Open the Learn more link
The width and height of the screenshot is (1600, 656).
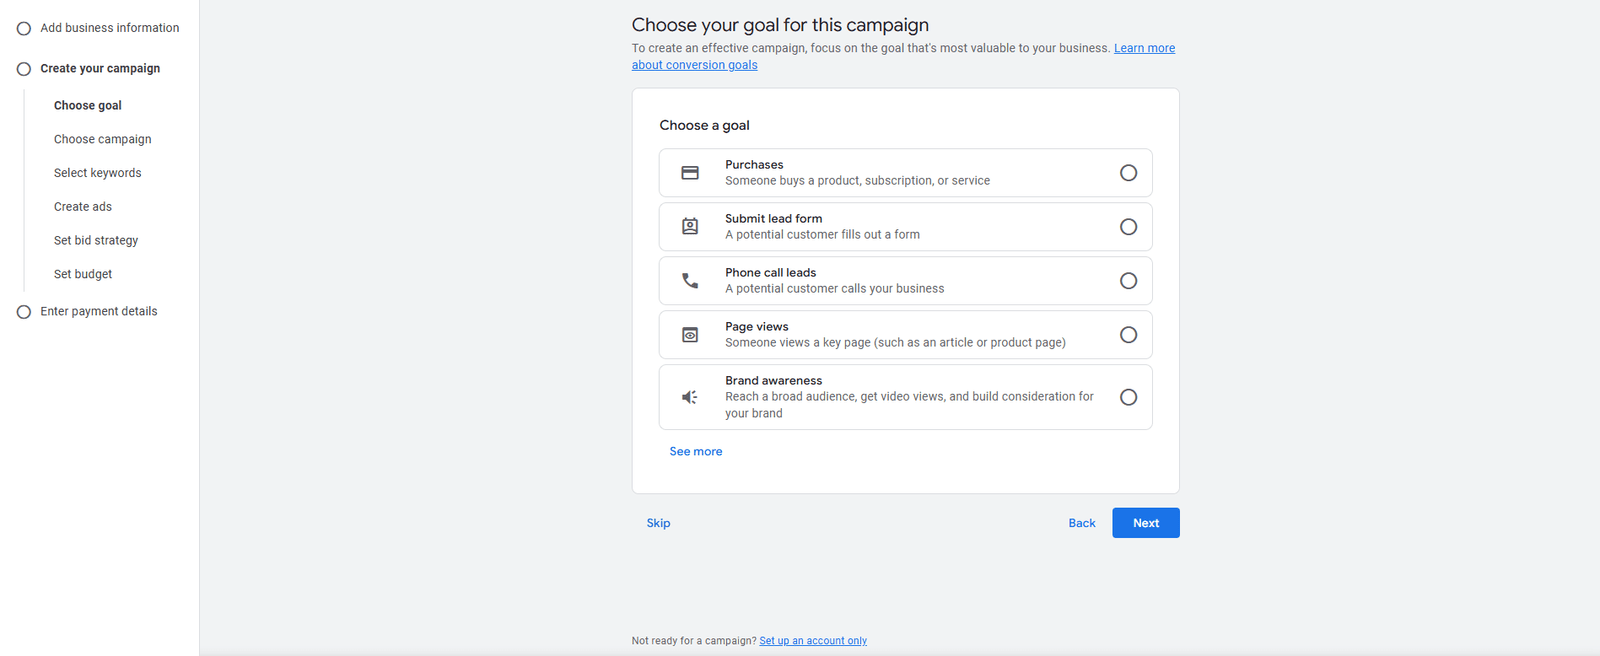1145,48
